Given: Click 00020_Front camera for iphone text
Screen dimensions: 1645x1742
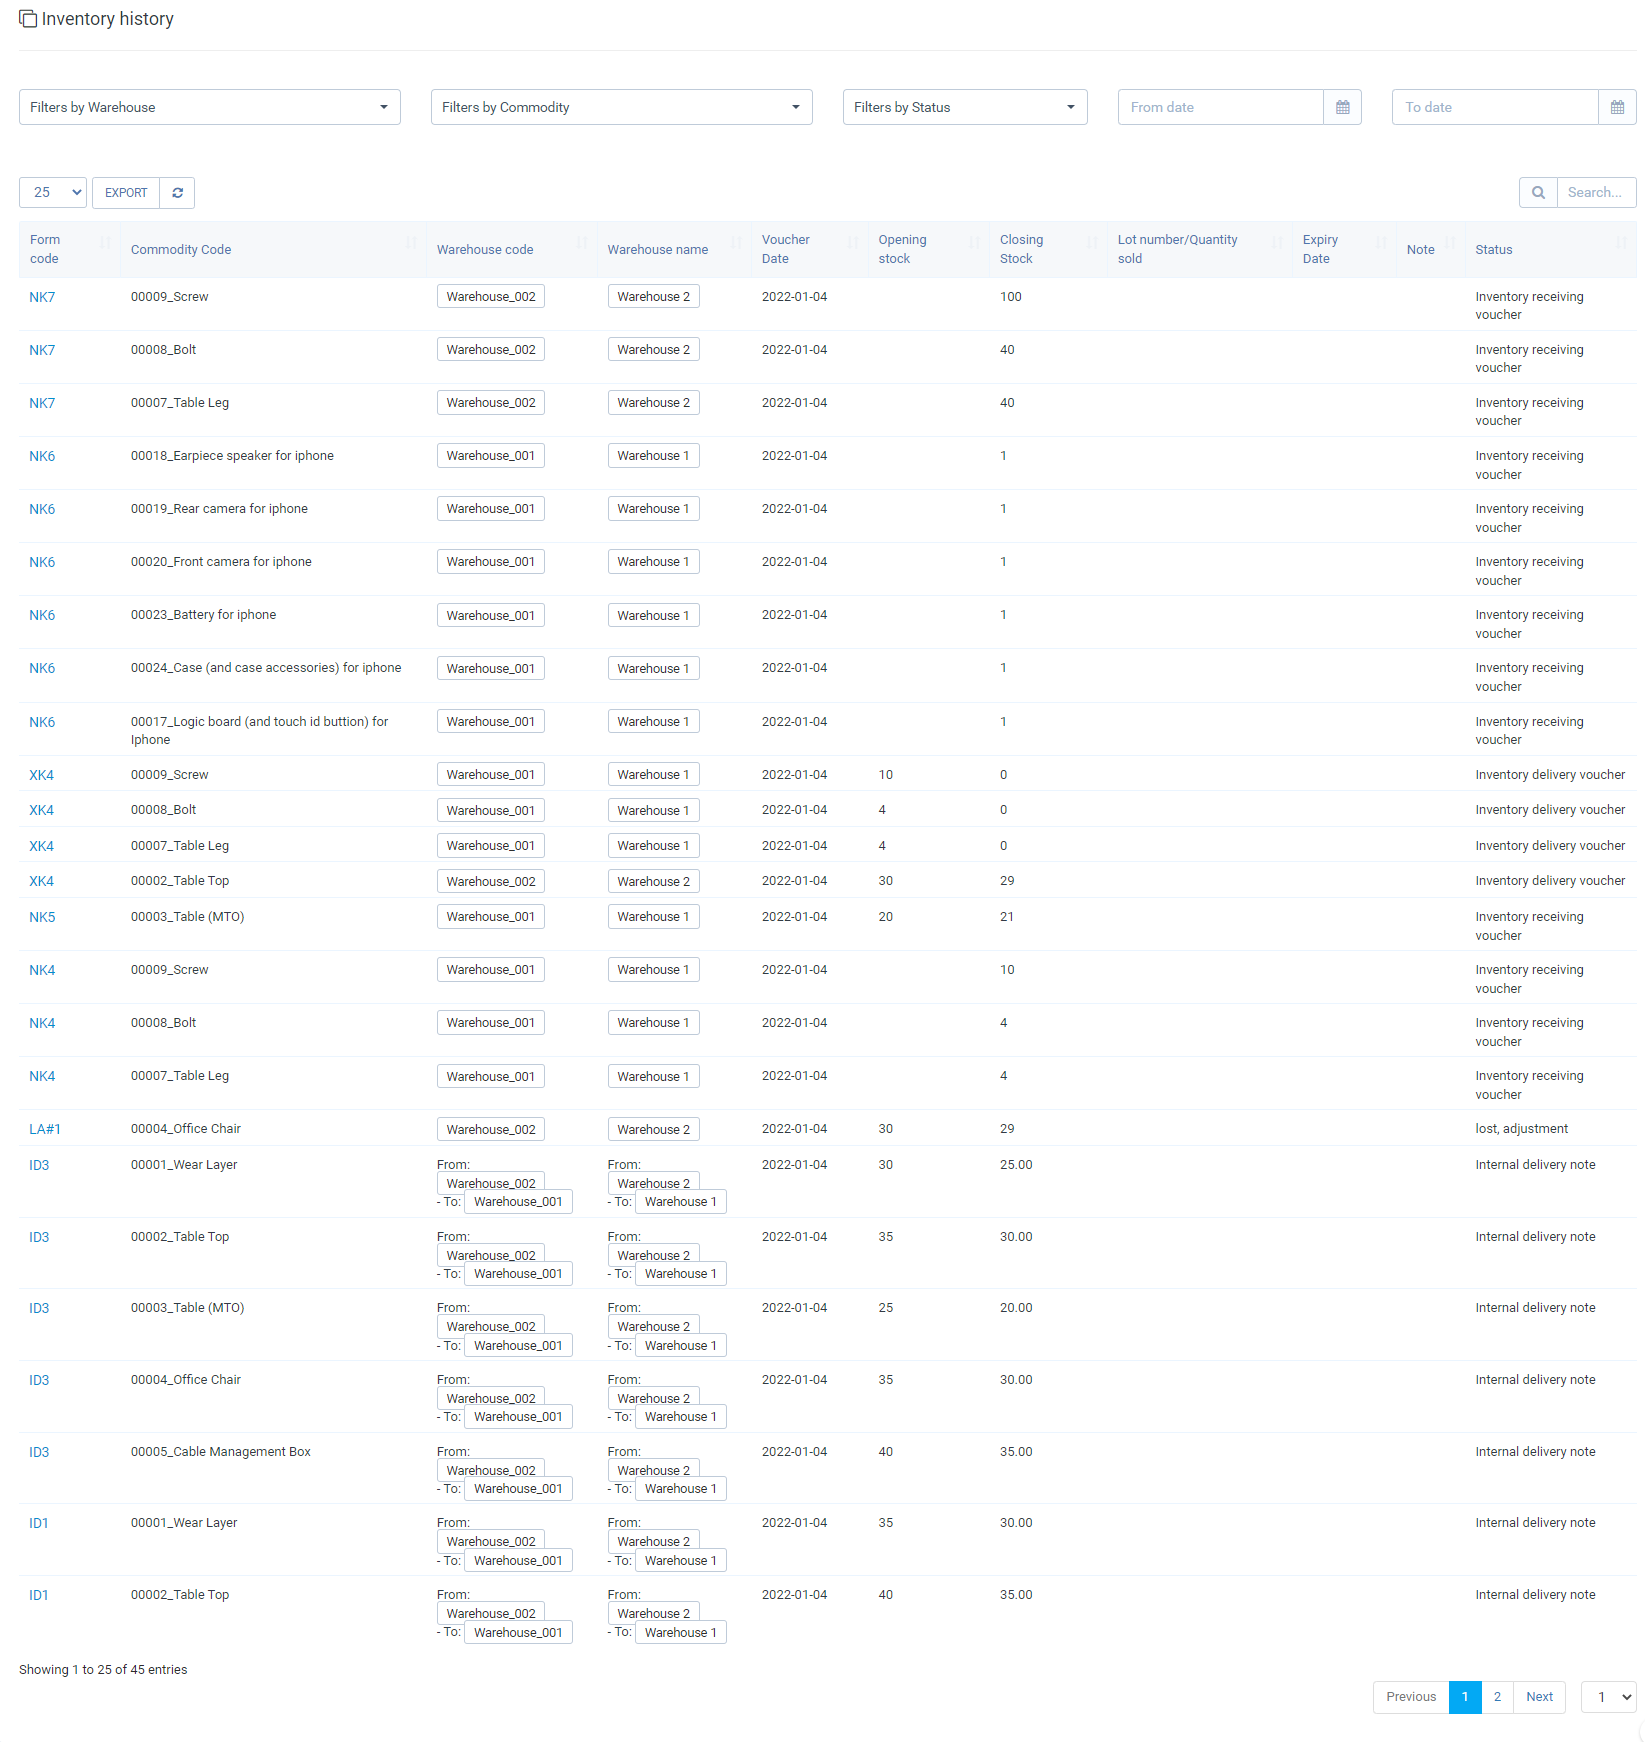Looking at the screenshot, I should 221,562.
